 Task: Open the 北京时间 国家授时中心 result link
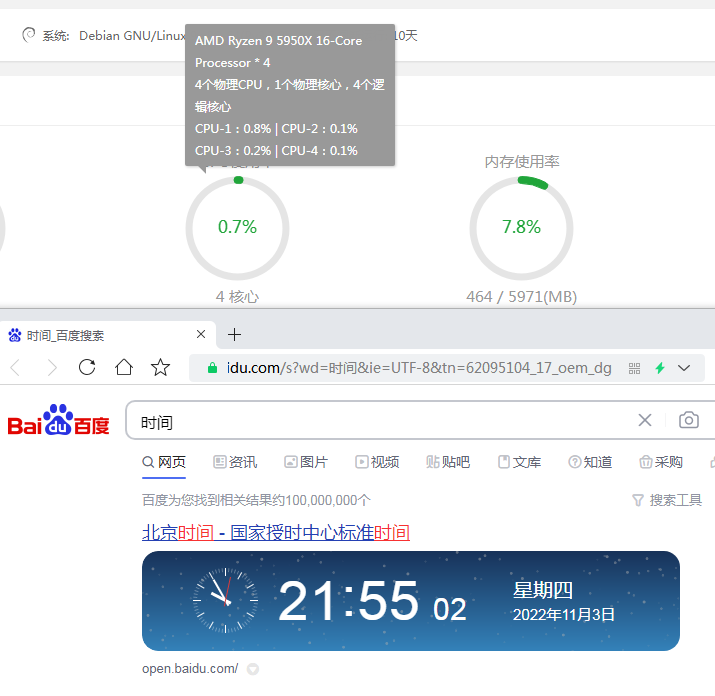[276, 532]
